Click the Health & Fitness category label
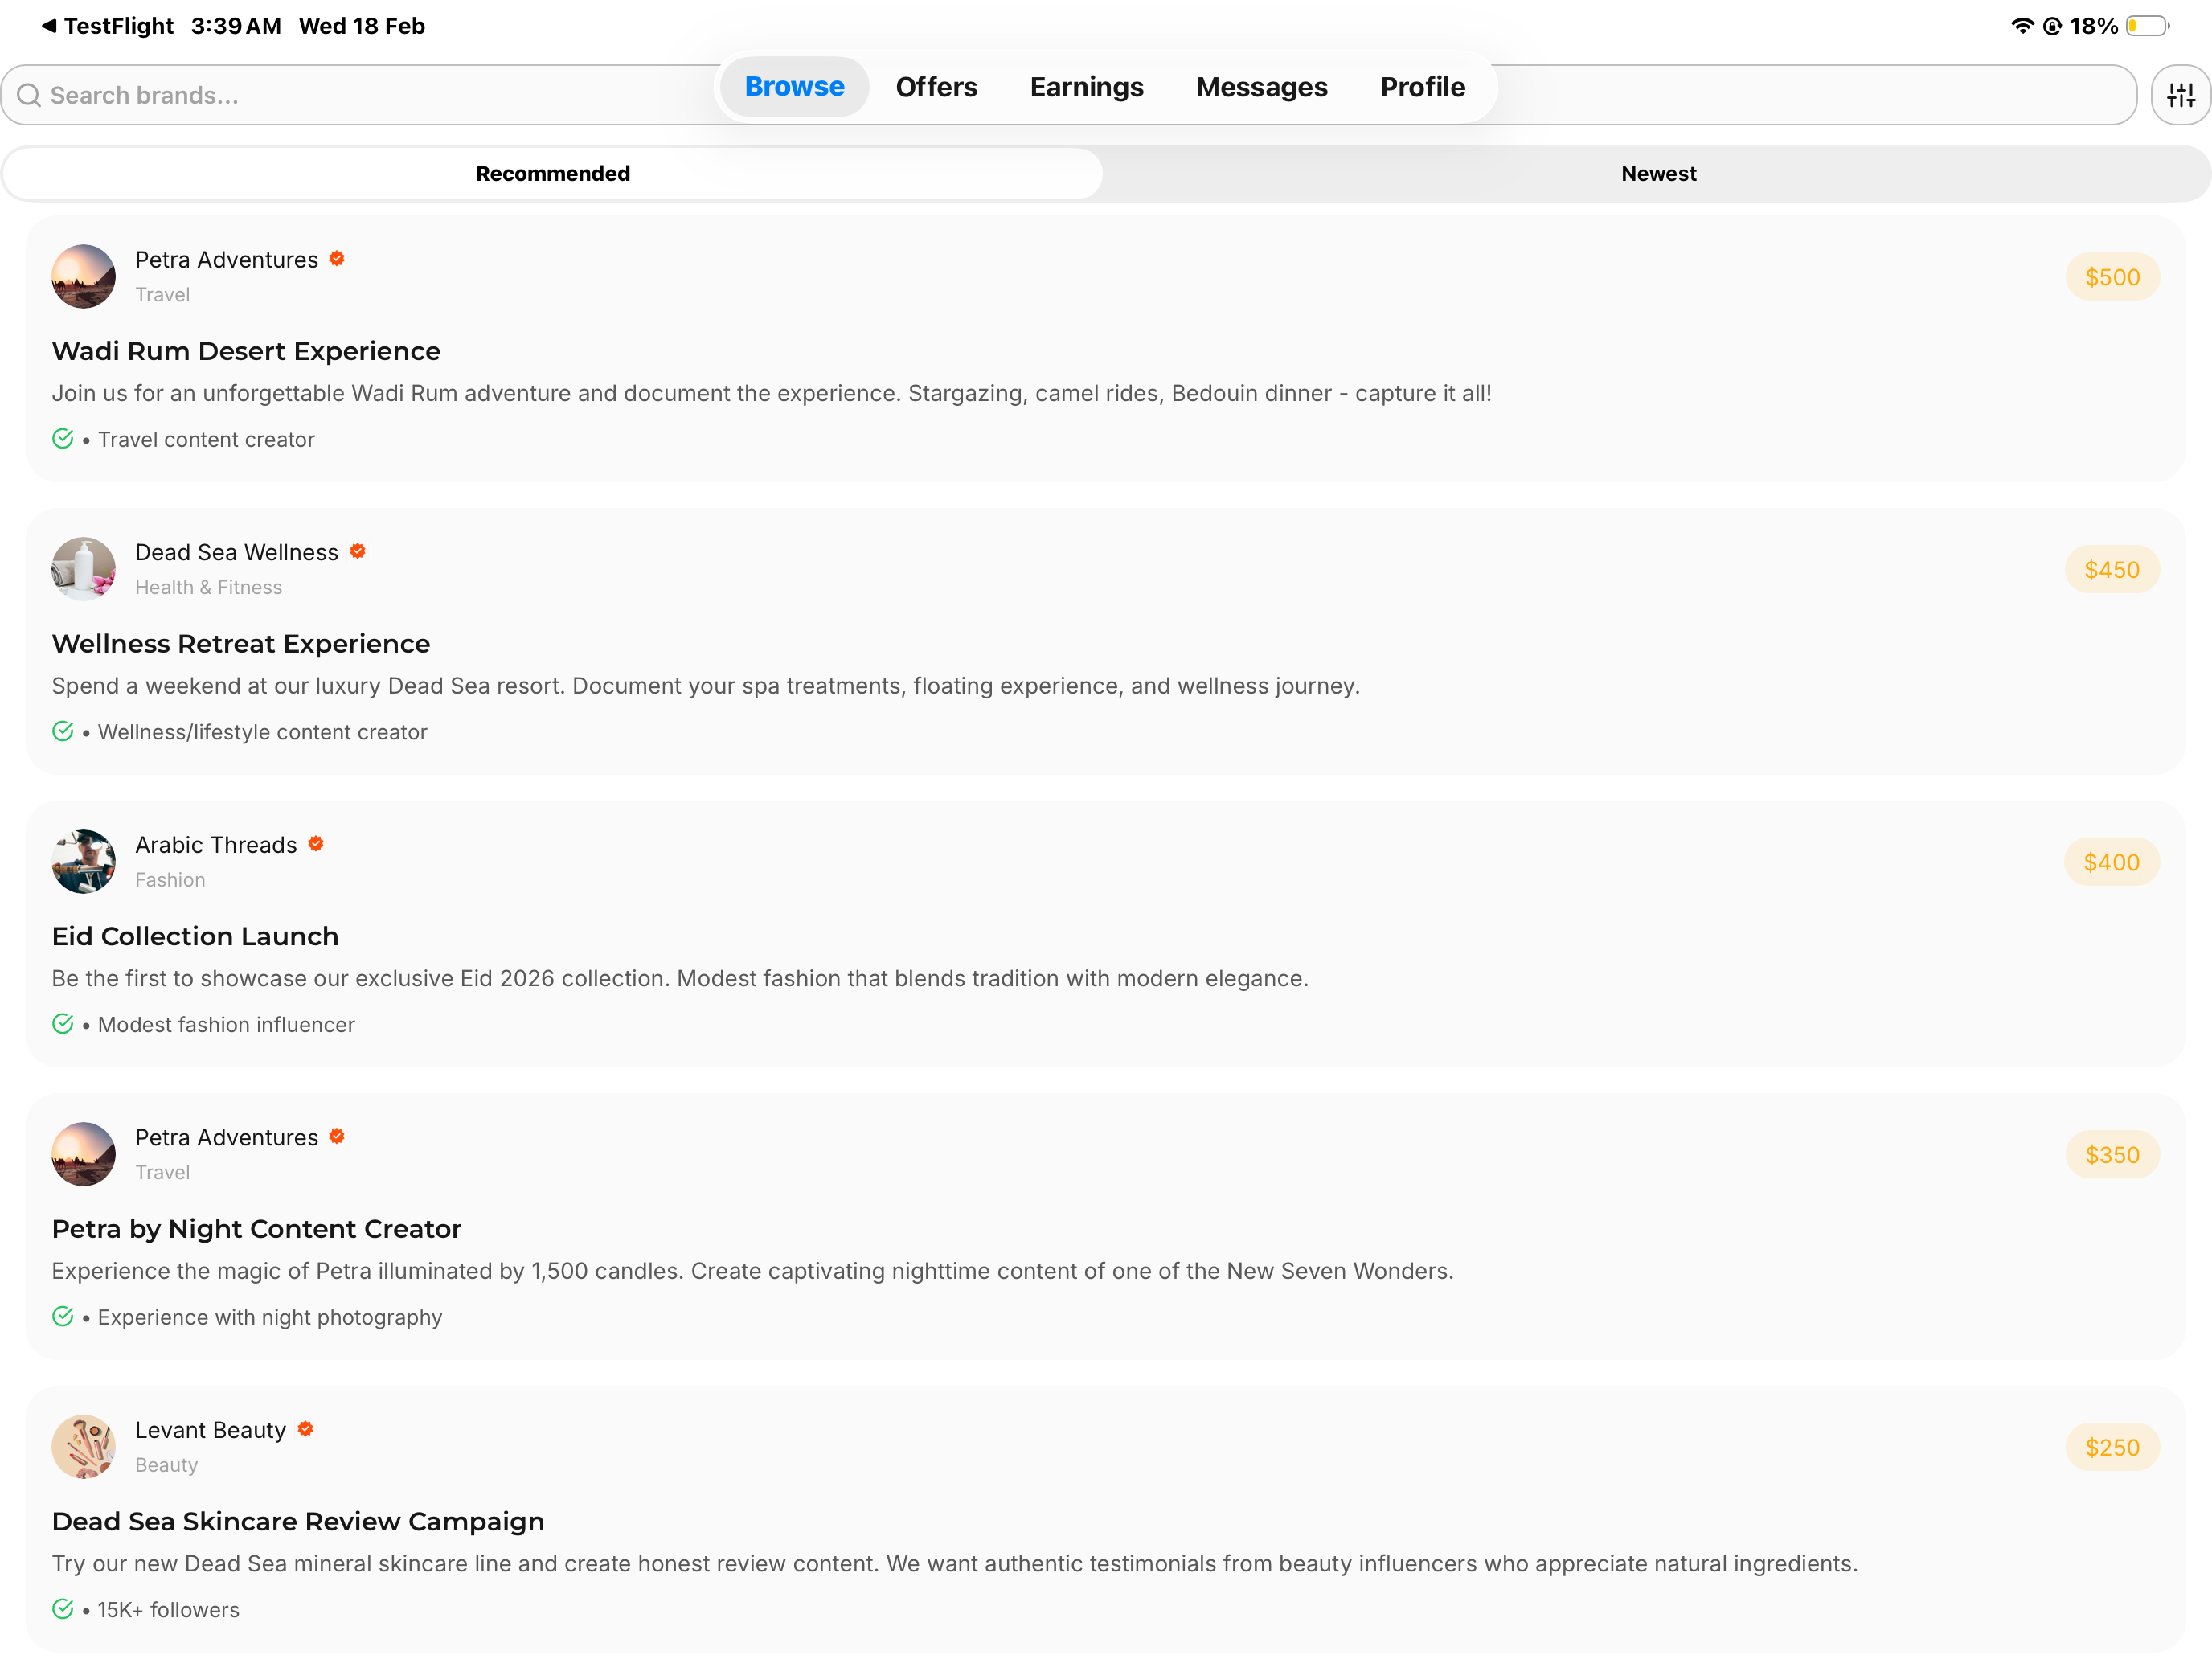Viewport: 2212px width, 1659px height. click(209, 587)
